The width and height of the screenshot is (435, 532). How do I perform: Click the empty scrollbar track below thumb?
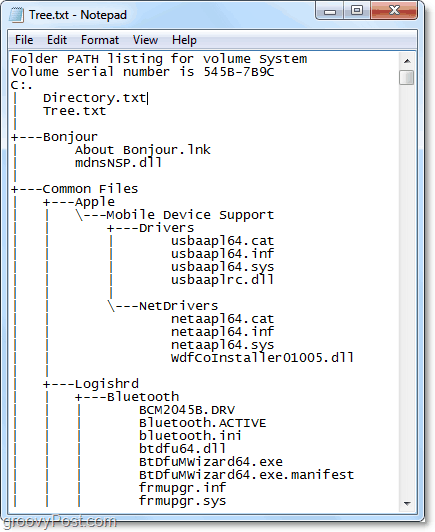point(407,290)
